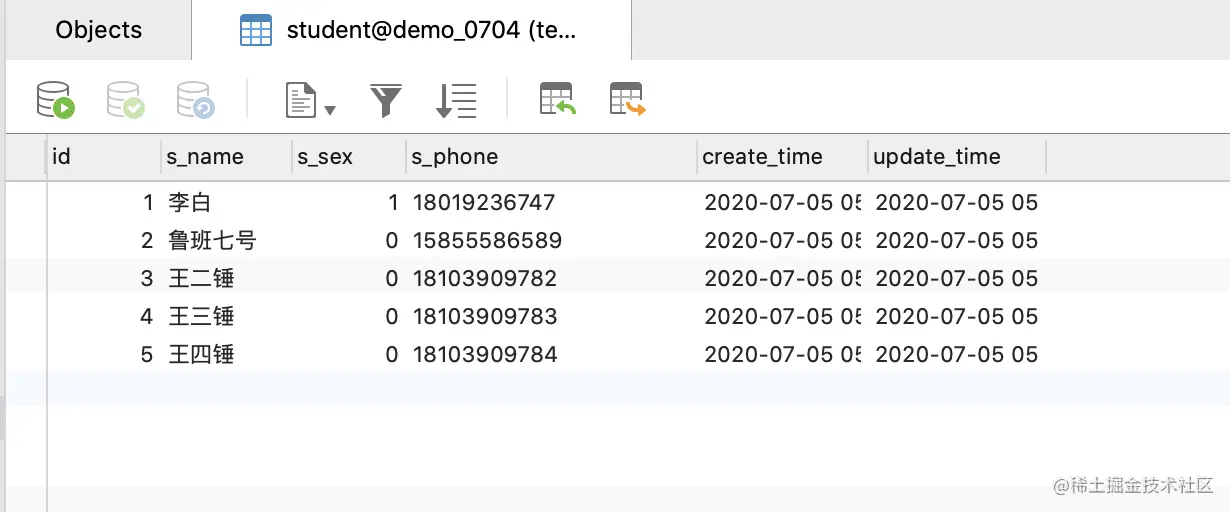
Task: Click the s_sex column header
Action: (349, 157)
